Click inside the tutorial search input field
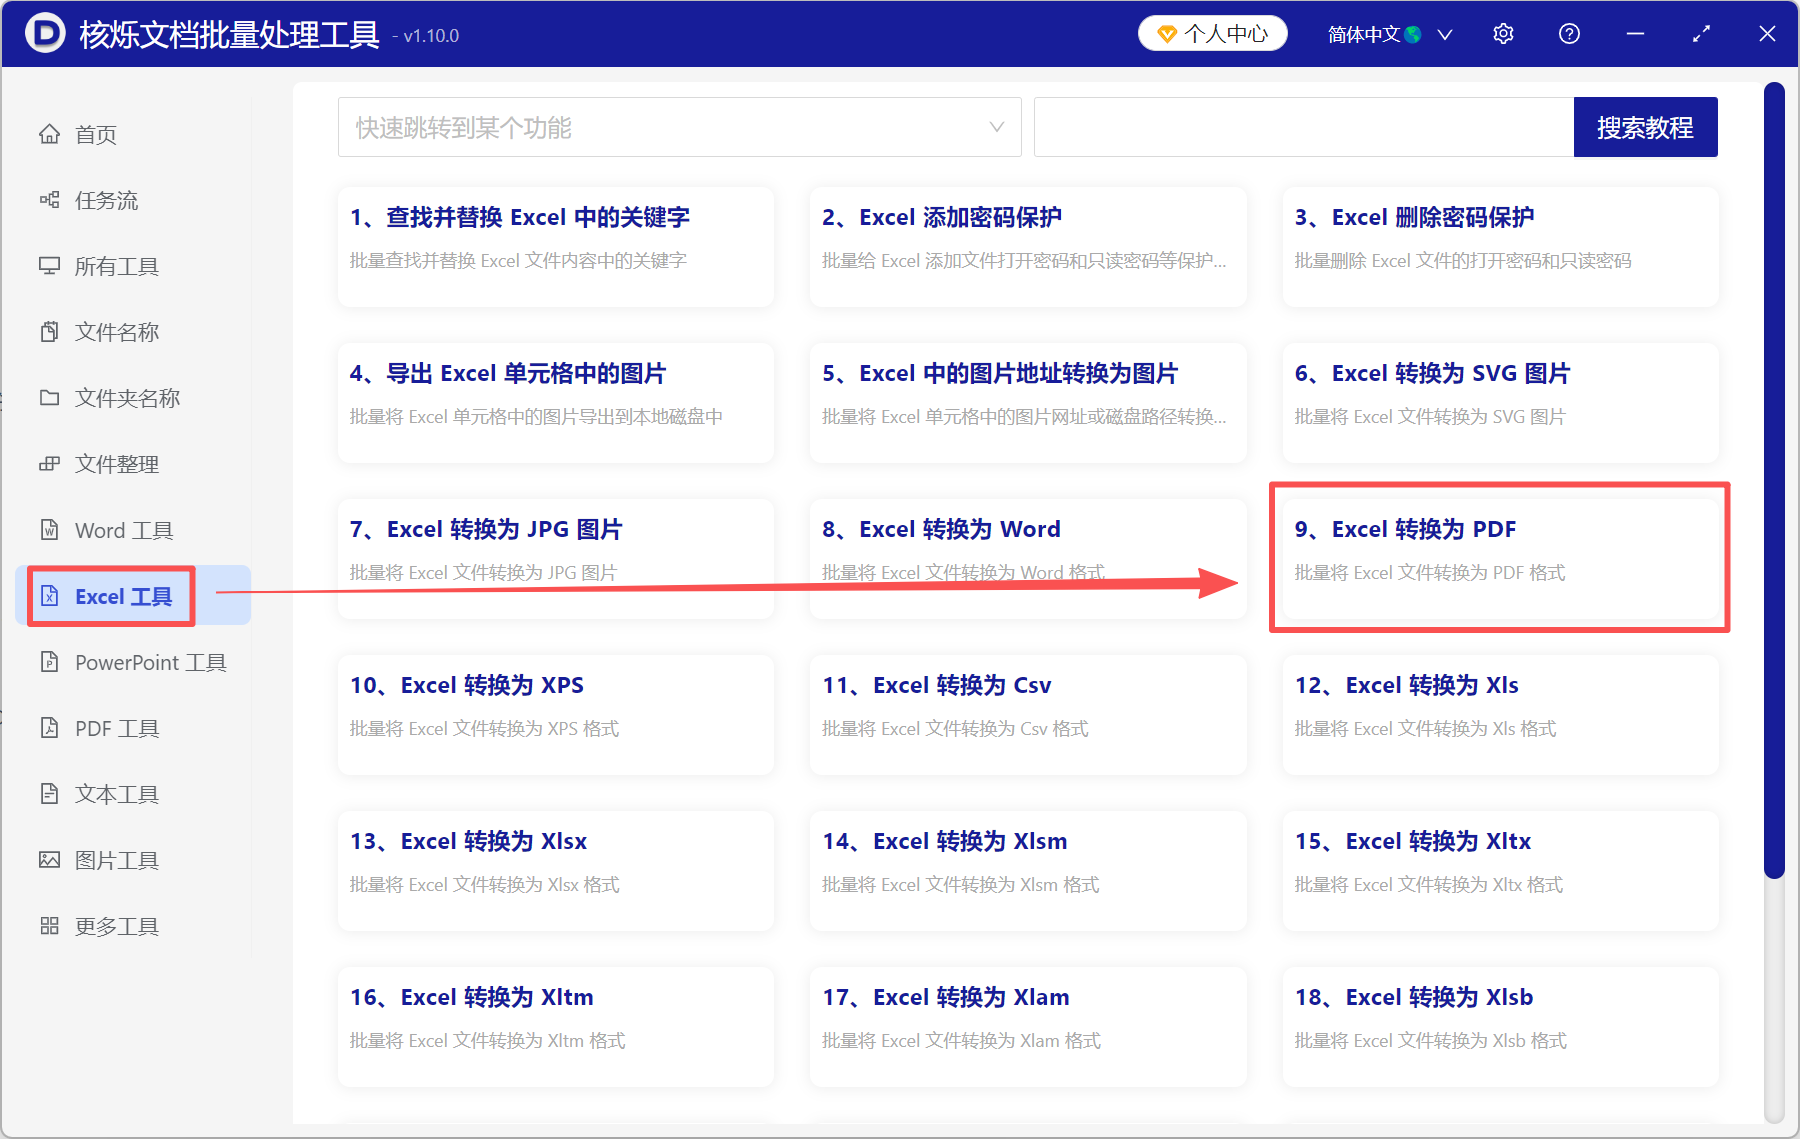Image resolution: width=1800 pixels, height=1139 pixels. pos(1300,127)
